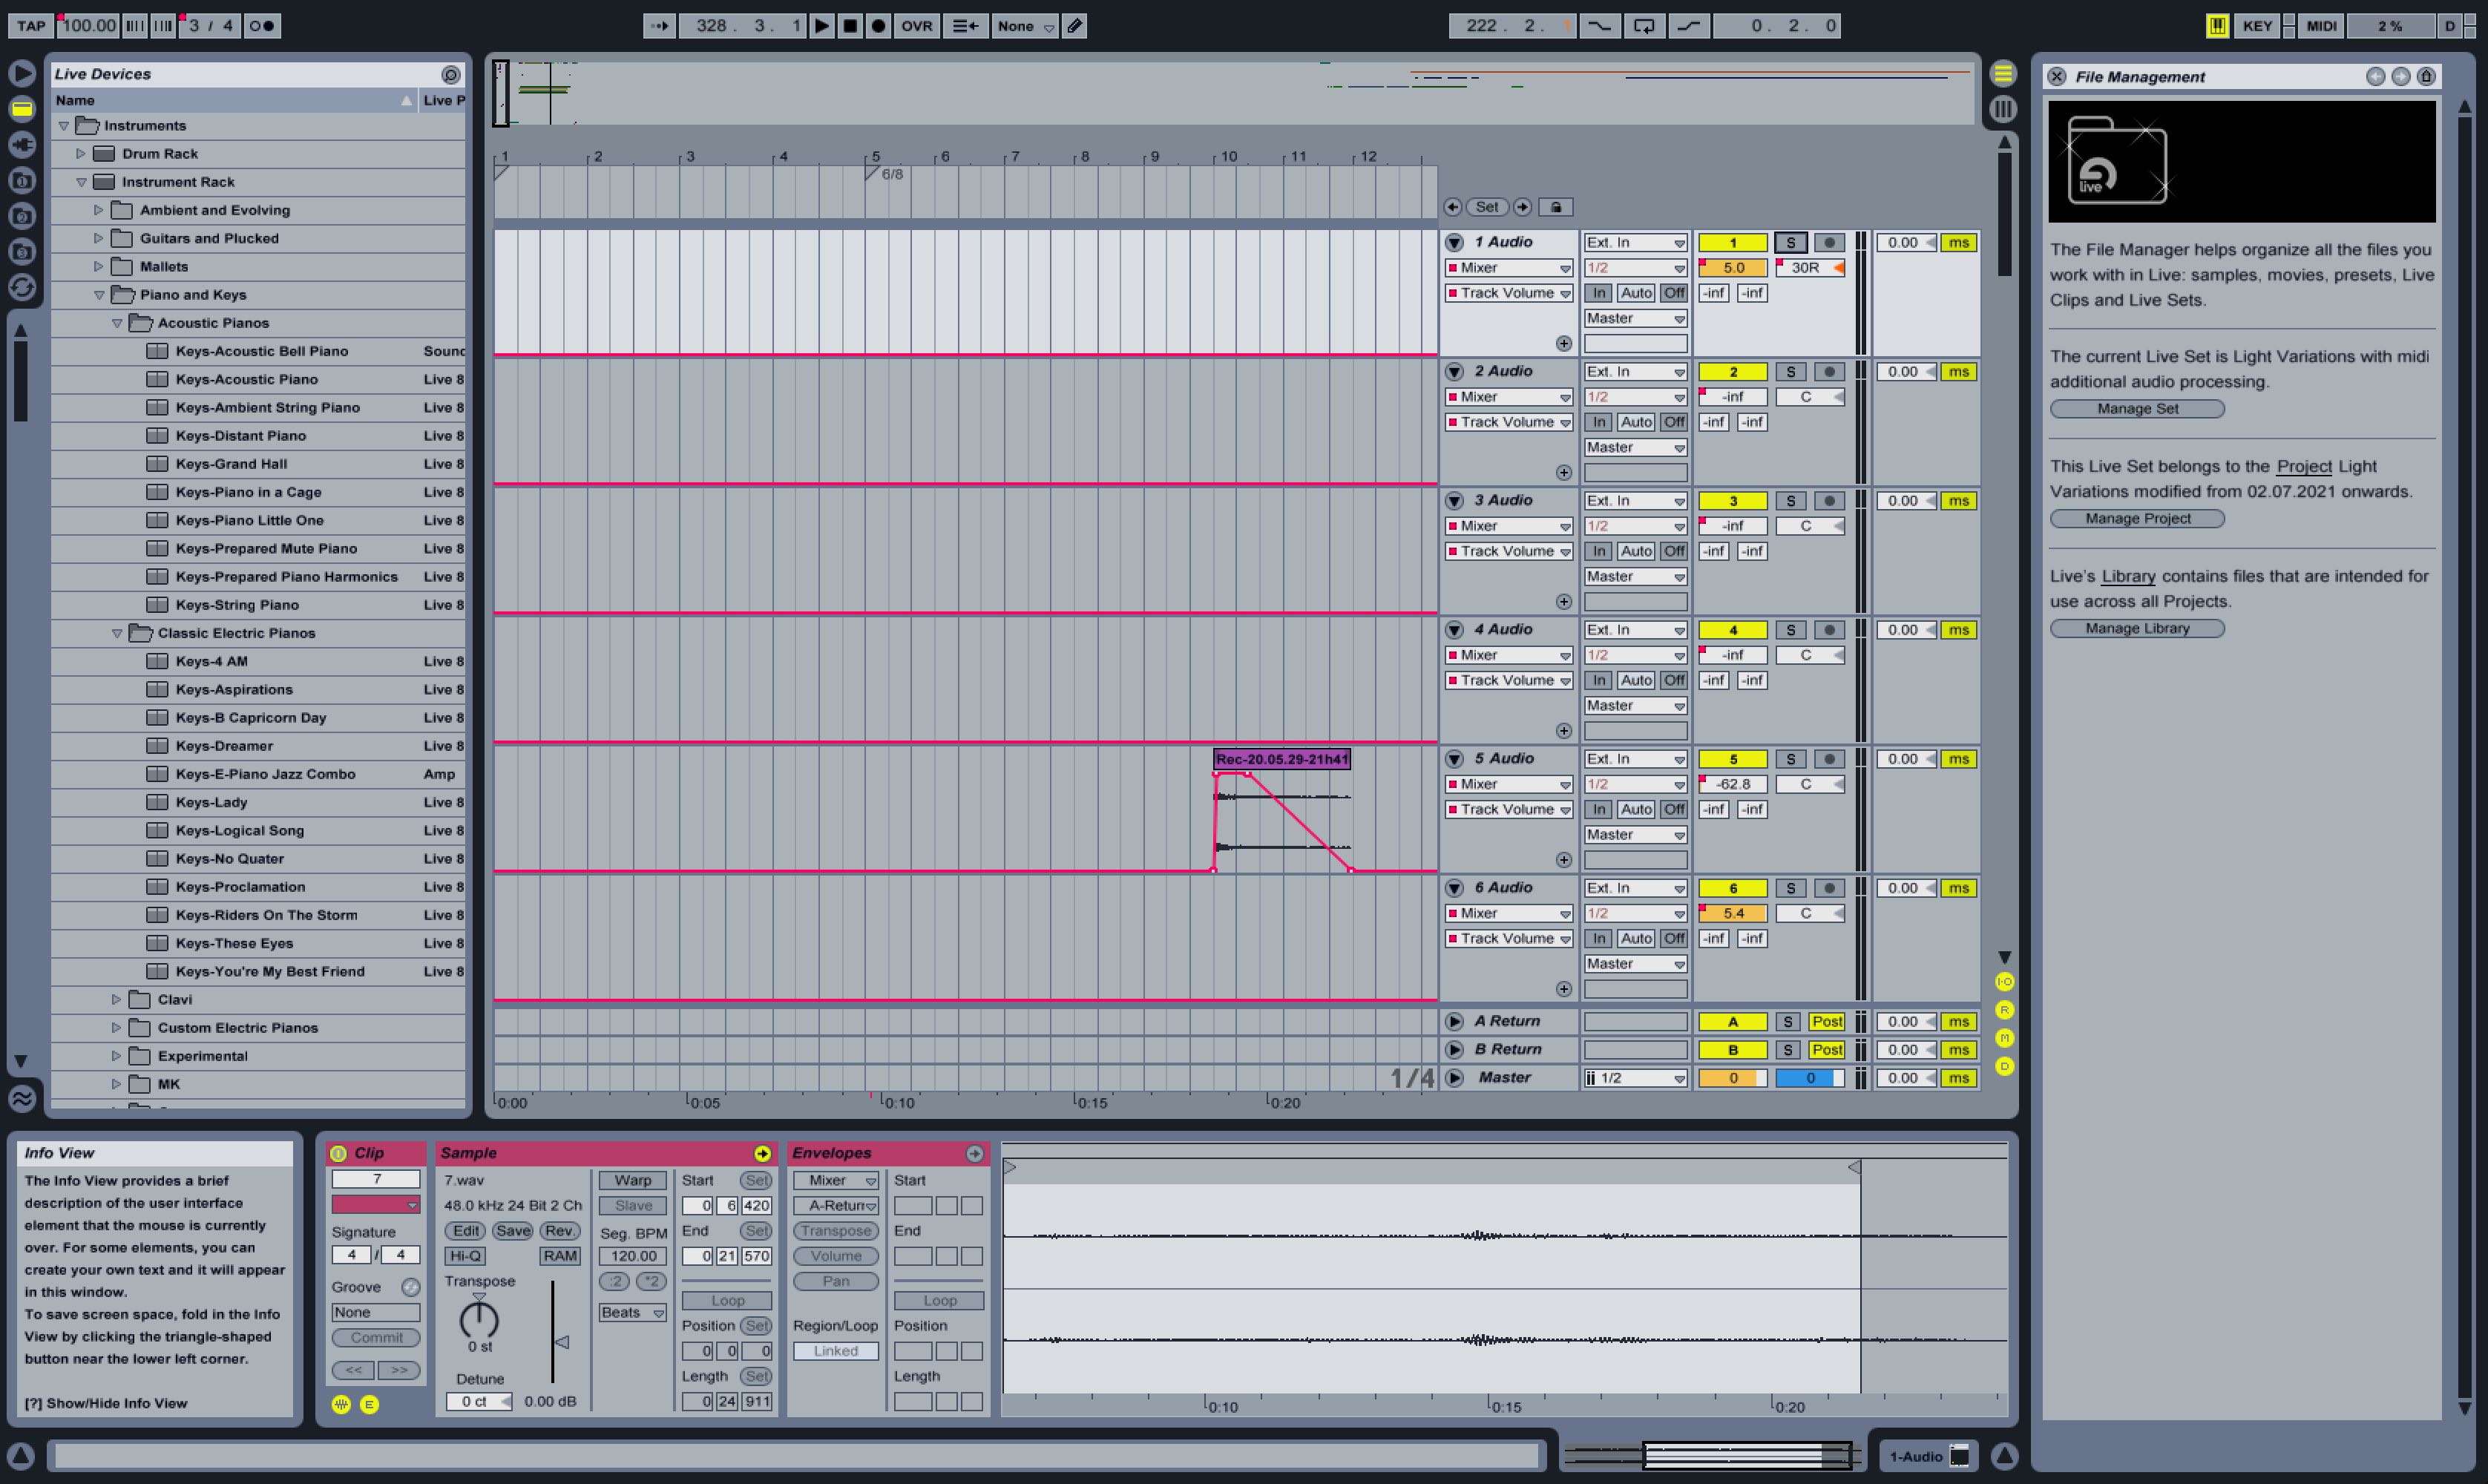
Task: Open the Live Devices browser icon
Action: tap(22, 109)
